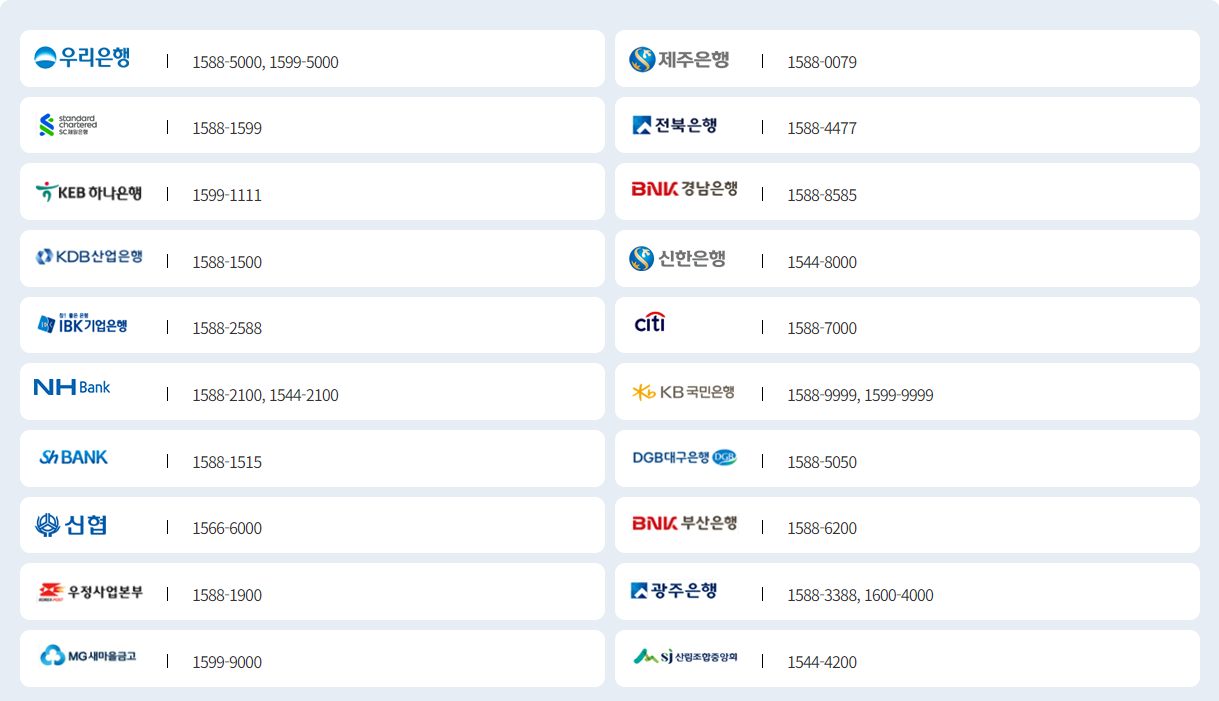Select the number 1588-5050
Image resolution: width=1219 pixels, height=701 pixels.
[x=822, y=462]
